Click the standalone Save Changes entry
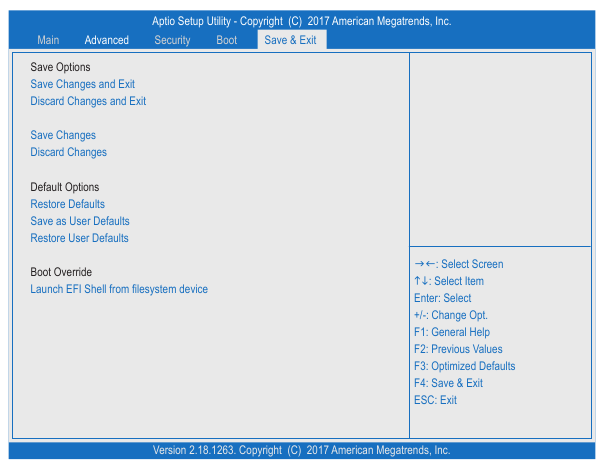 [x=63, y=135]
